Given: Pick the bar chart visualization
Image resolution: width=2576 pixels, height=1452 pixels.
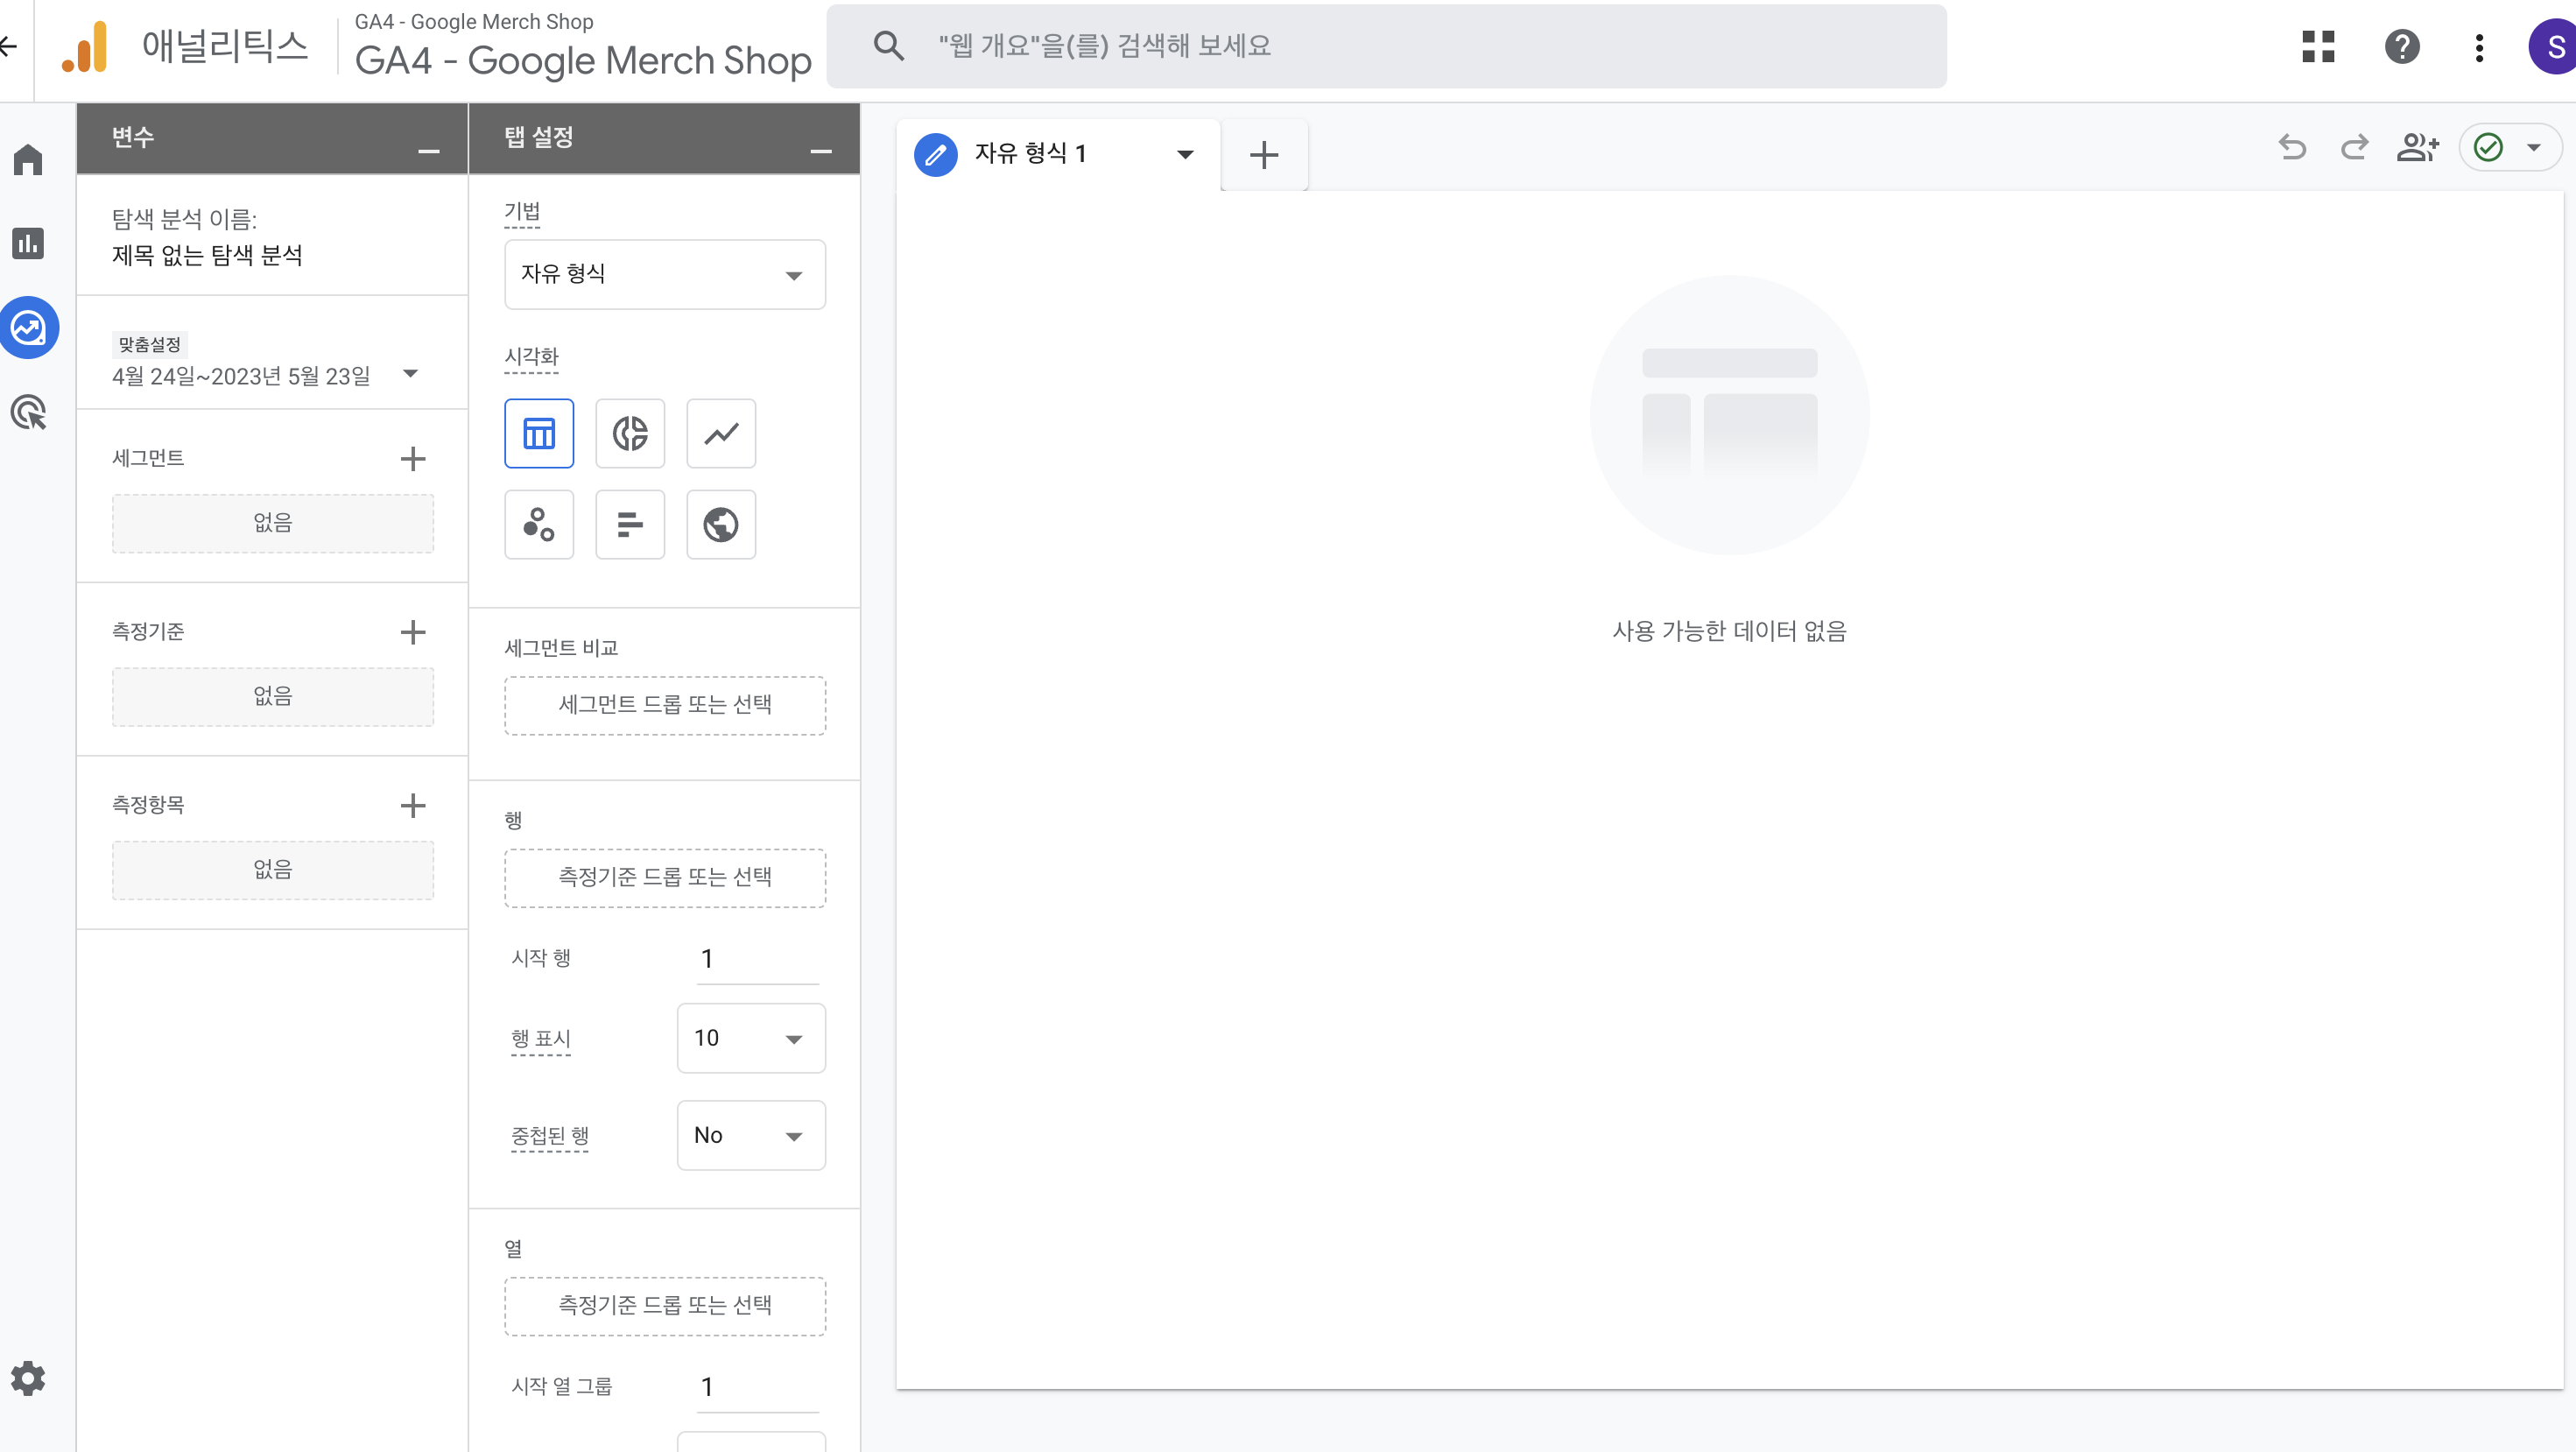Looking at the screenshot, I should (x=630, y=524).
